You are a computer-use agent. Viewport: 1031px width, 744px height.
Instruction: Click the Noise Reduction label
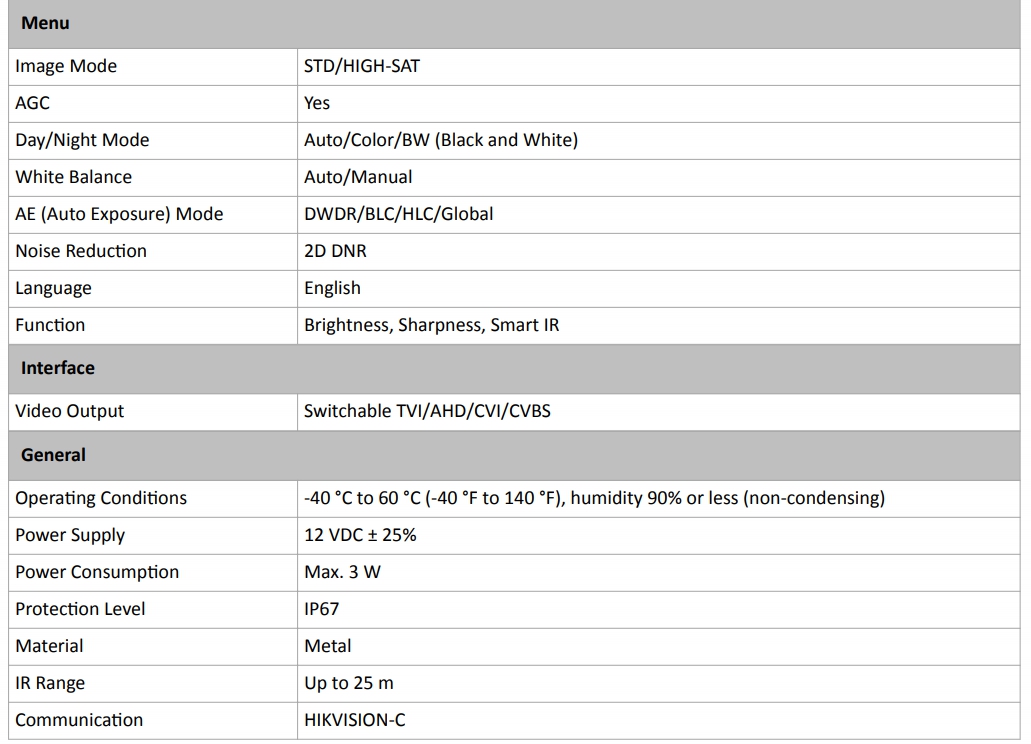pyautogui.click(x=81, y=251)
